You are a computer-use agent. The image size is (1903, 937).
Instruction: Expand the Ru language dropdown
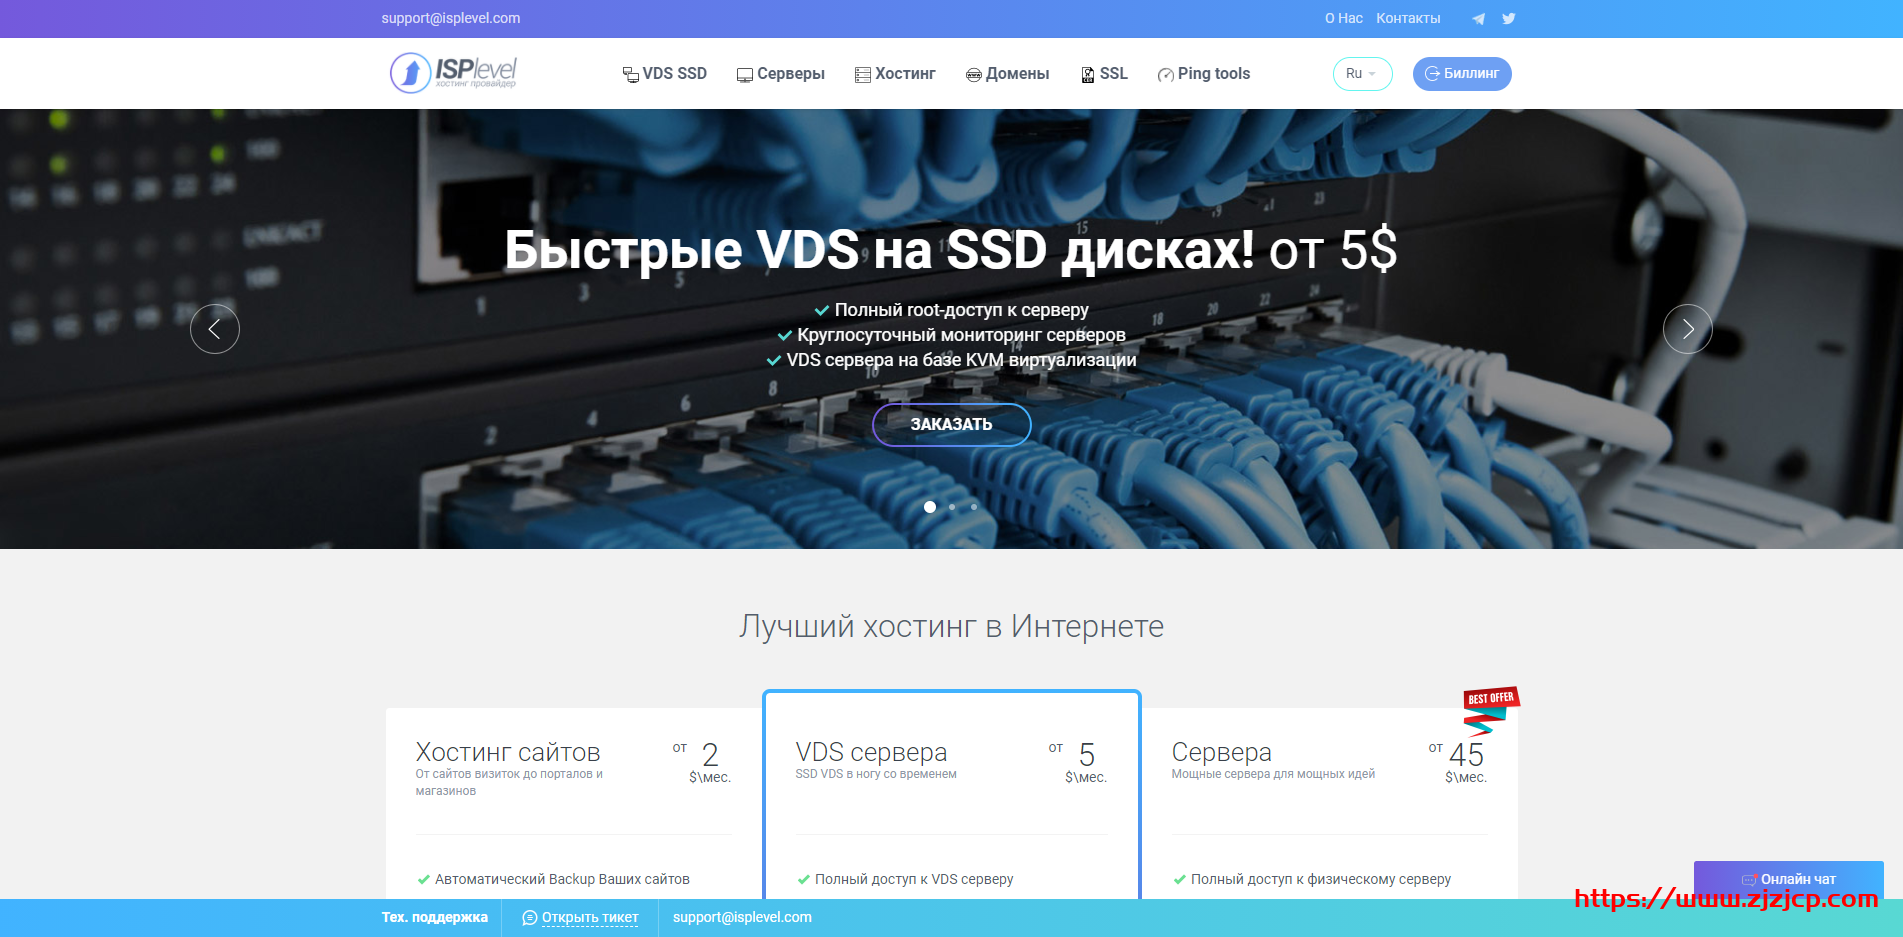point(1362,74)
